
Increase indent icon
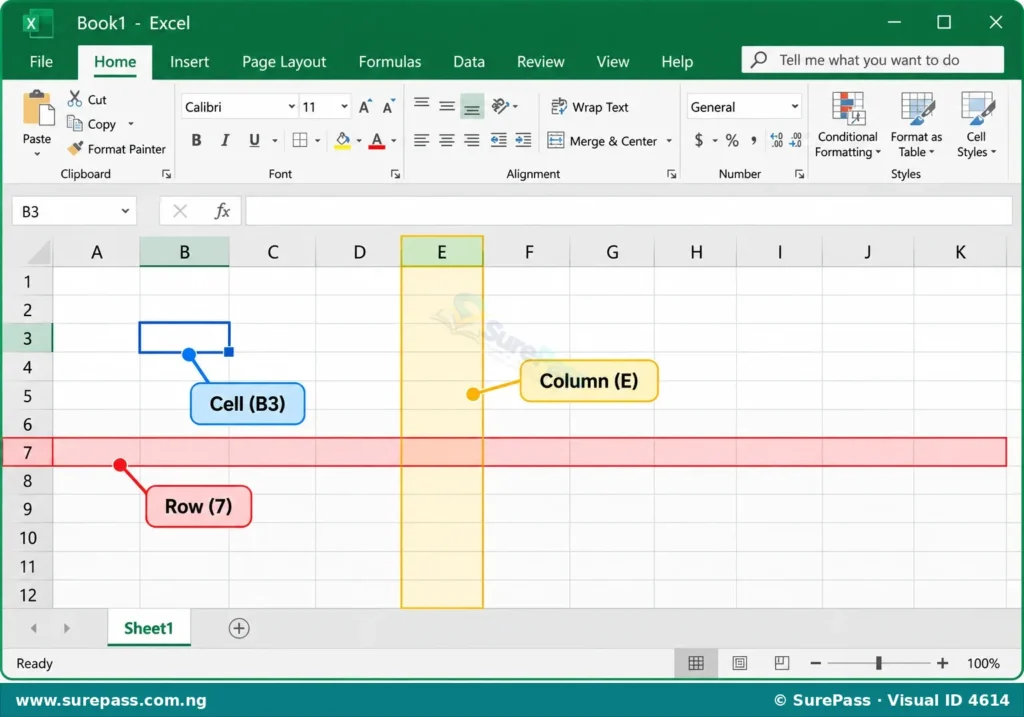523,140
